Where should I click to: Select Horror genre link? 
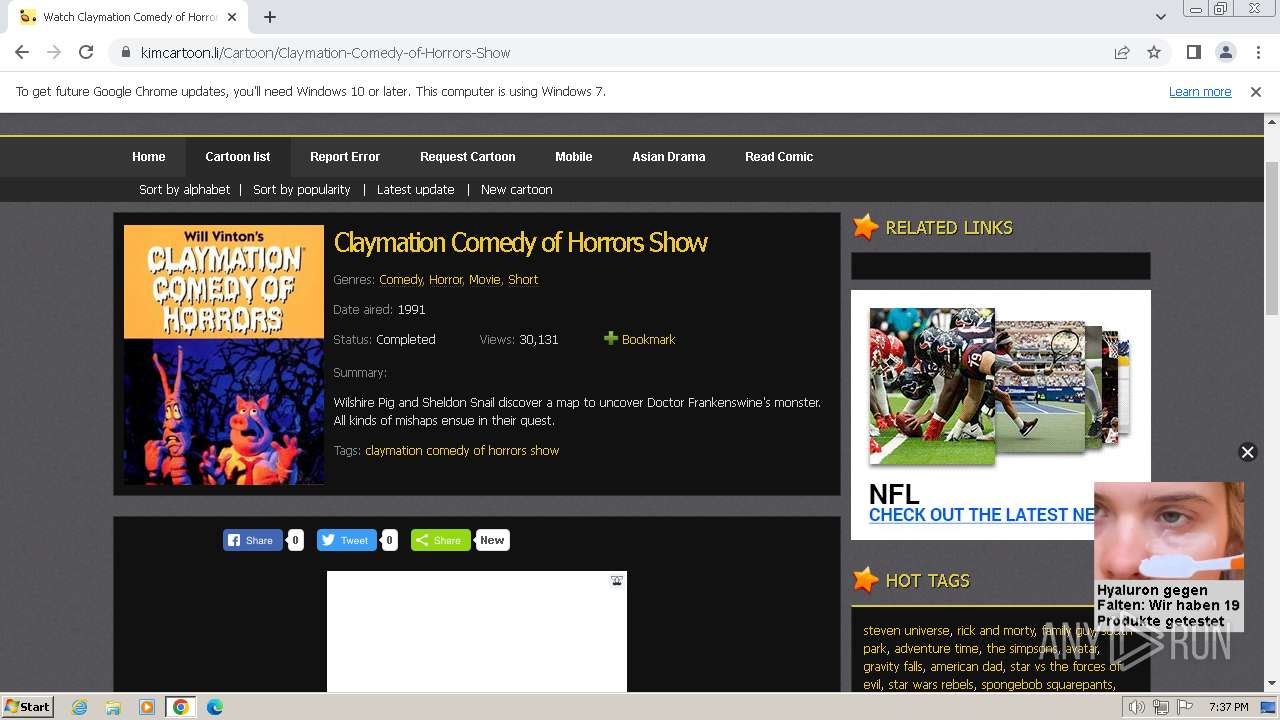point(446,280)
